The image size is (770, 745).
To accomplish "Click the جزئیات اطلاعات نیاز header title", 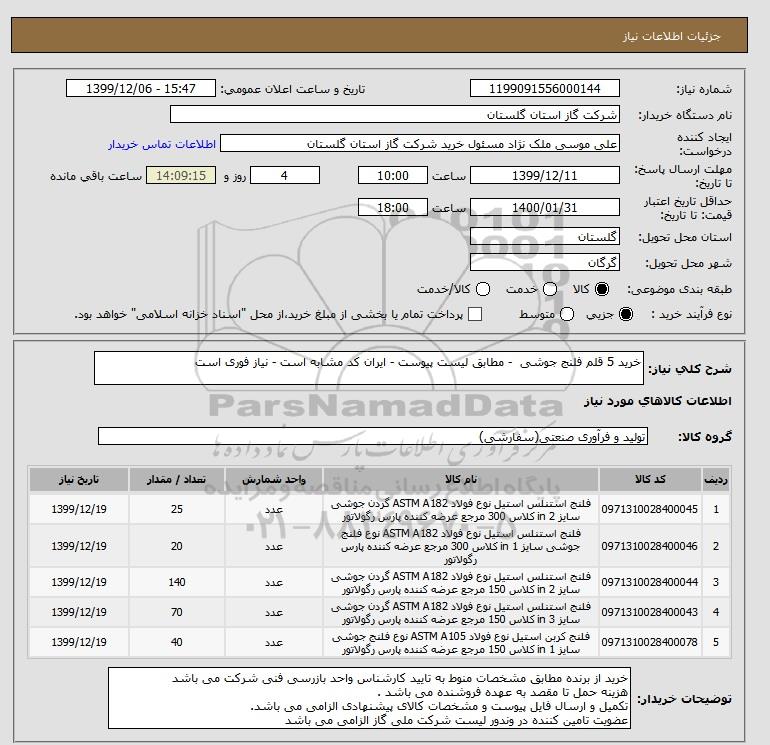I will 671,36.
